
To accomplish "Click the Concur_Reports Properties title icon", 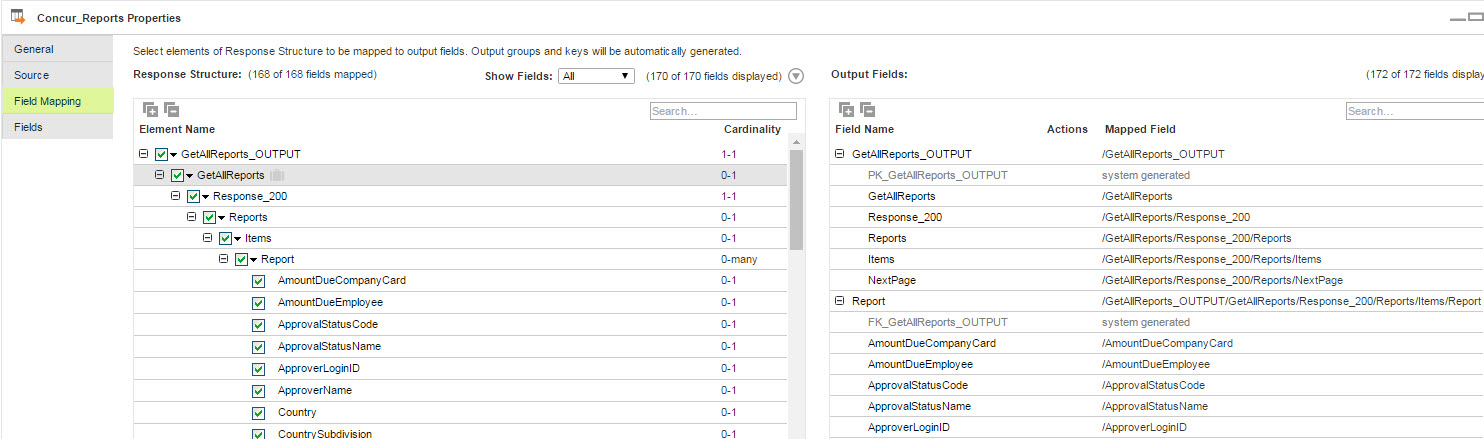I will 18,16.
